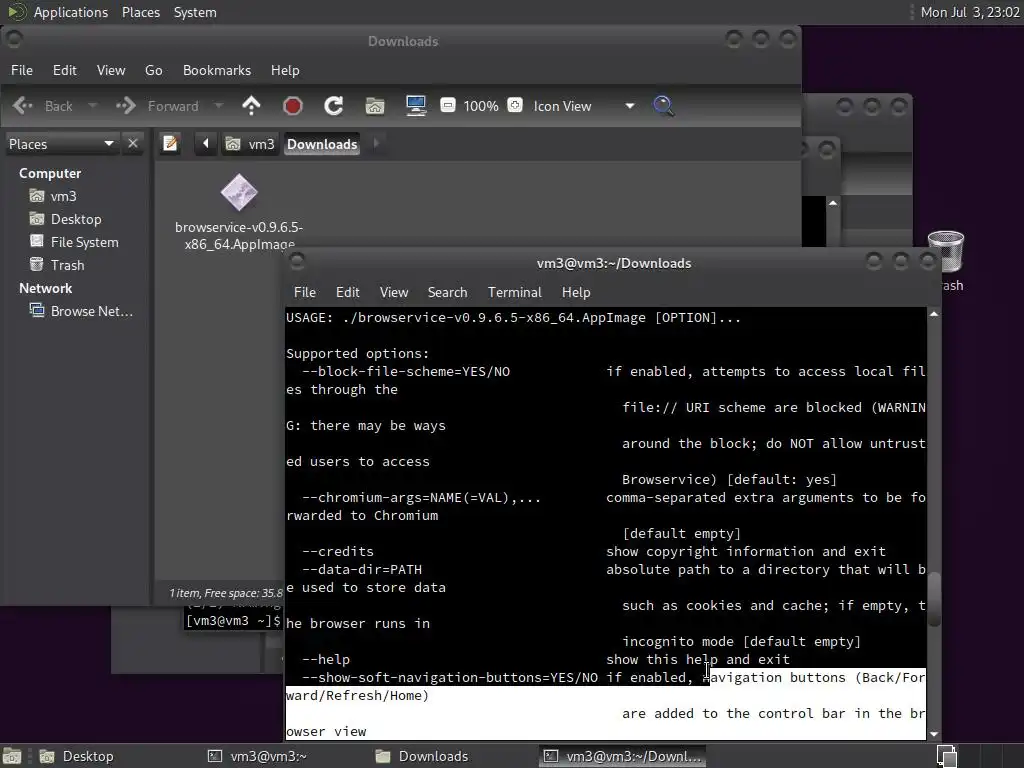Click the terminal vertical scrollbar handle
The height and width of the screenshot is (768, 1024).
click(934, 599)
